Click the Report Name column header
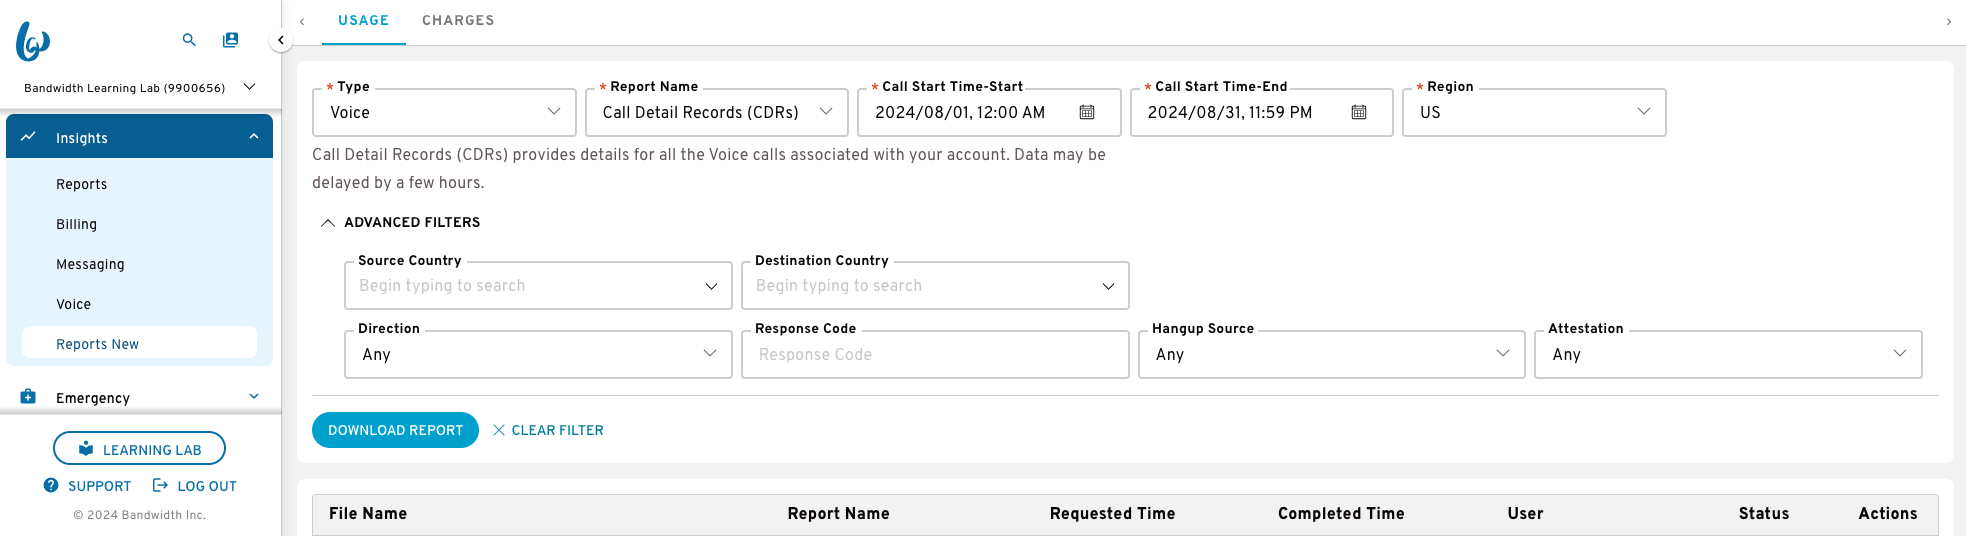 (x=838, y=513)
